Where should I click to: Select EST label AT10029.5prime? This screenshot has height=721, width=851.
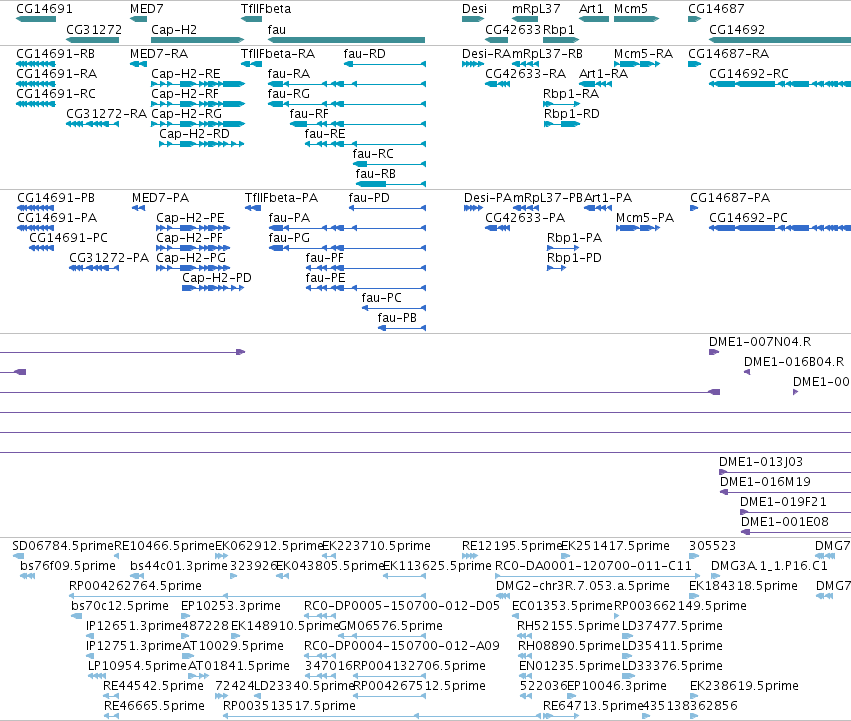tap(232, 646)
